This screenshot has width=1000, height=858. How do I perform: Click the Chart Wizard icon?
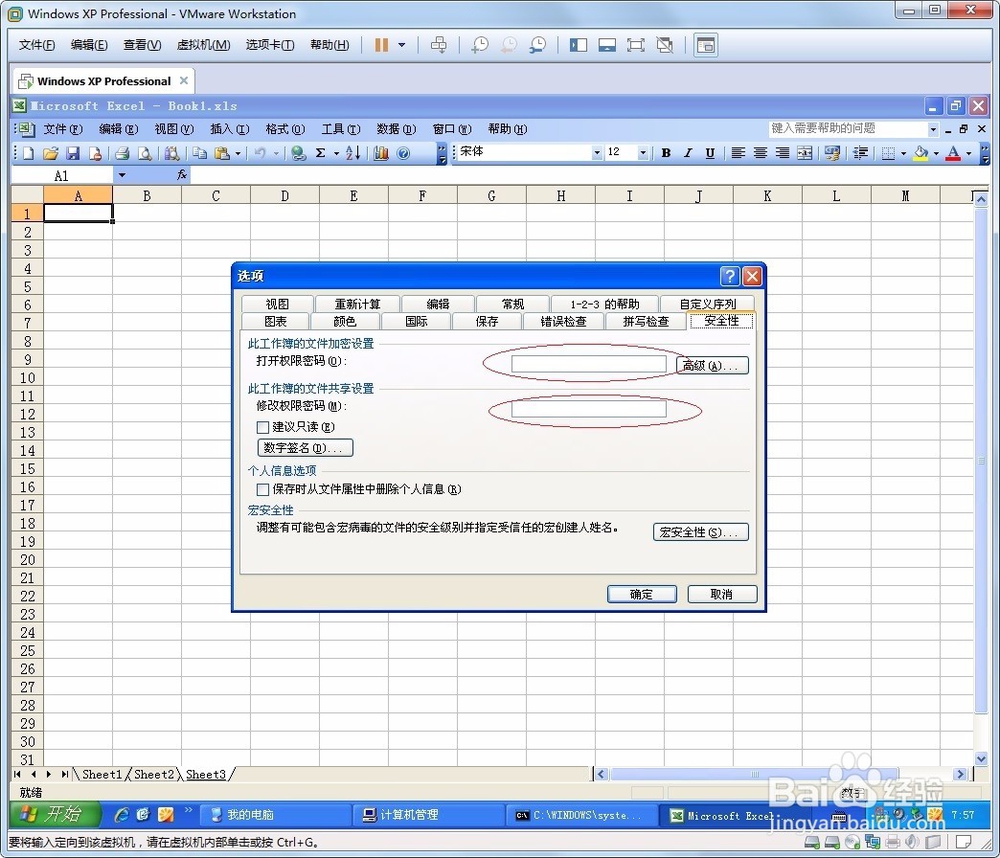381,153
